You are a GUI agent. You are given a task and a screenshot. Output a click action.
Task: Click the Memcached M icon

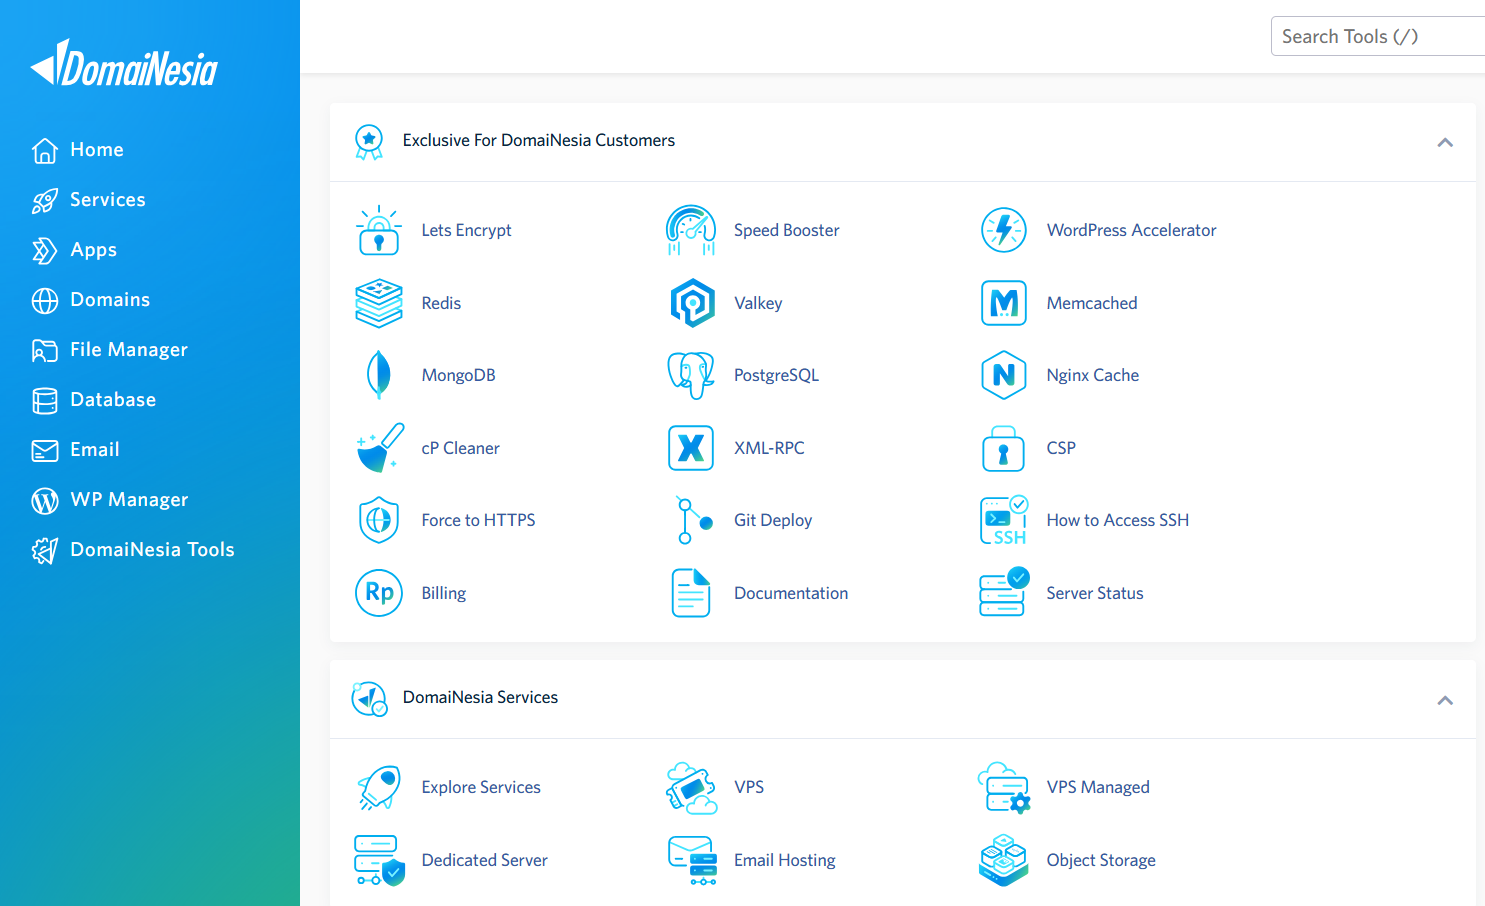1004,303
